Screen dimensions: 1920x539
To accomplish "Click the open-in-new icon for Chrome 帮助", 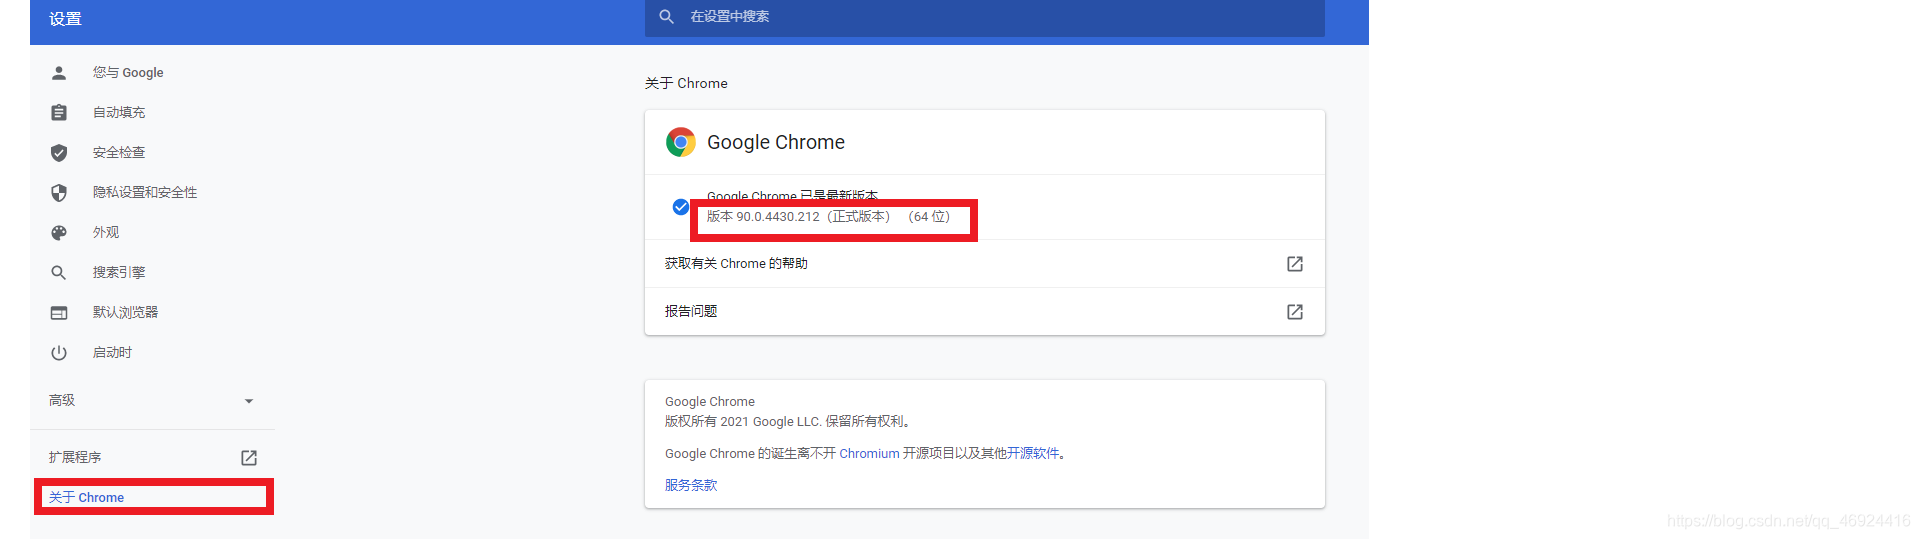I will 1295,263.
